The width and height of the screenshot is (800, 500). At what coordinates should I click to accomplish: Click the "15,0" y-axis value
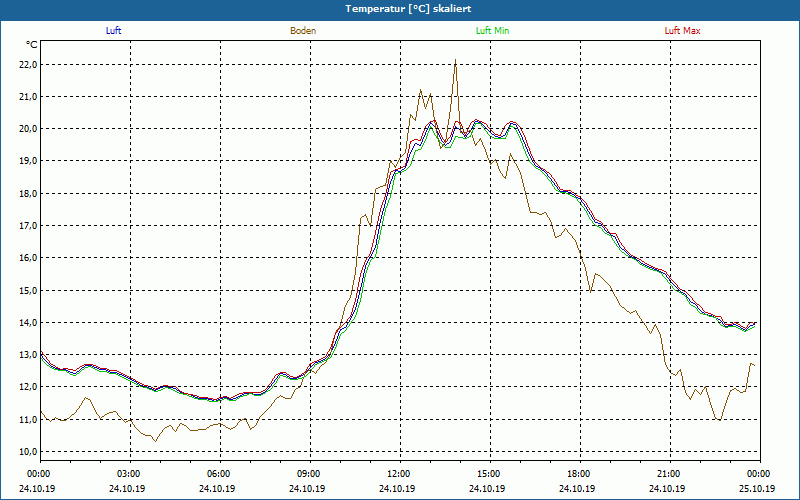pos(29,290)
